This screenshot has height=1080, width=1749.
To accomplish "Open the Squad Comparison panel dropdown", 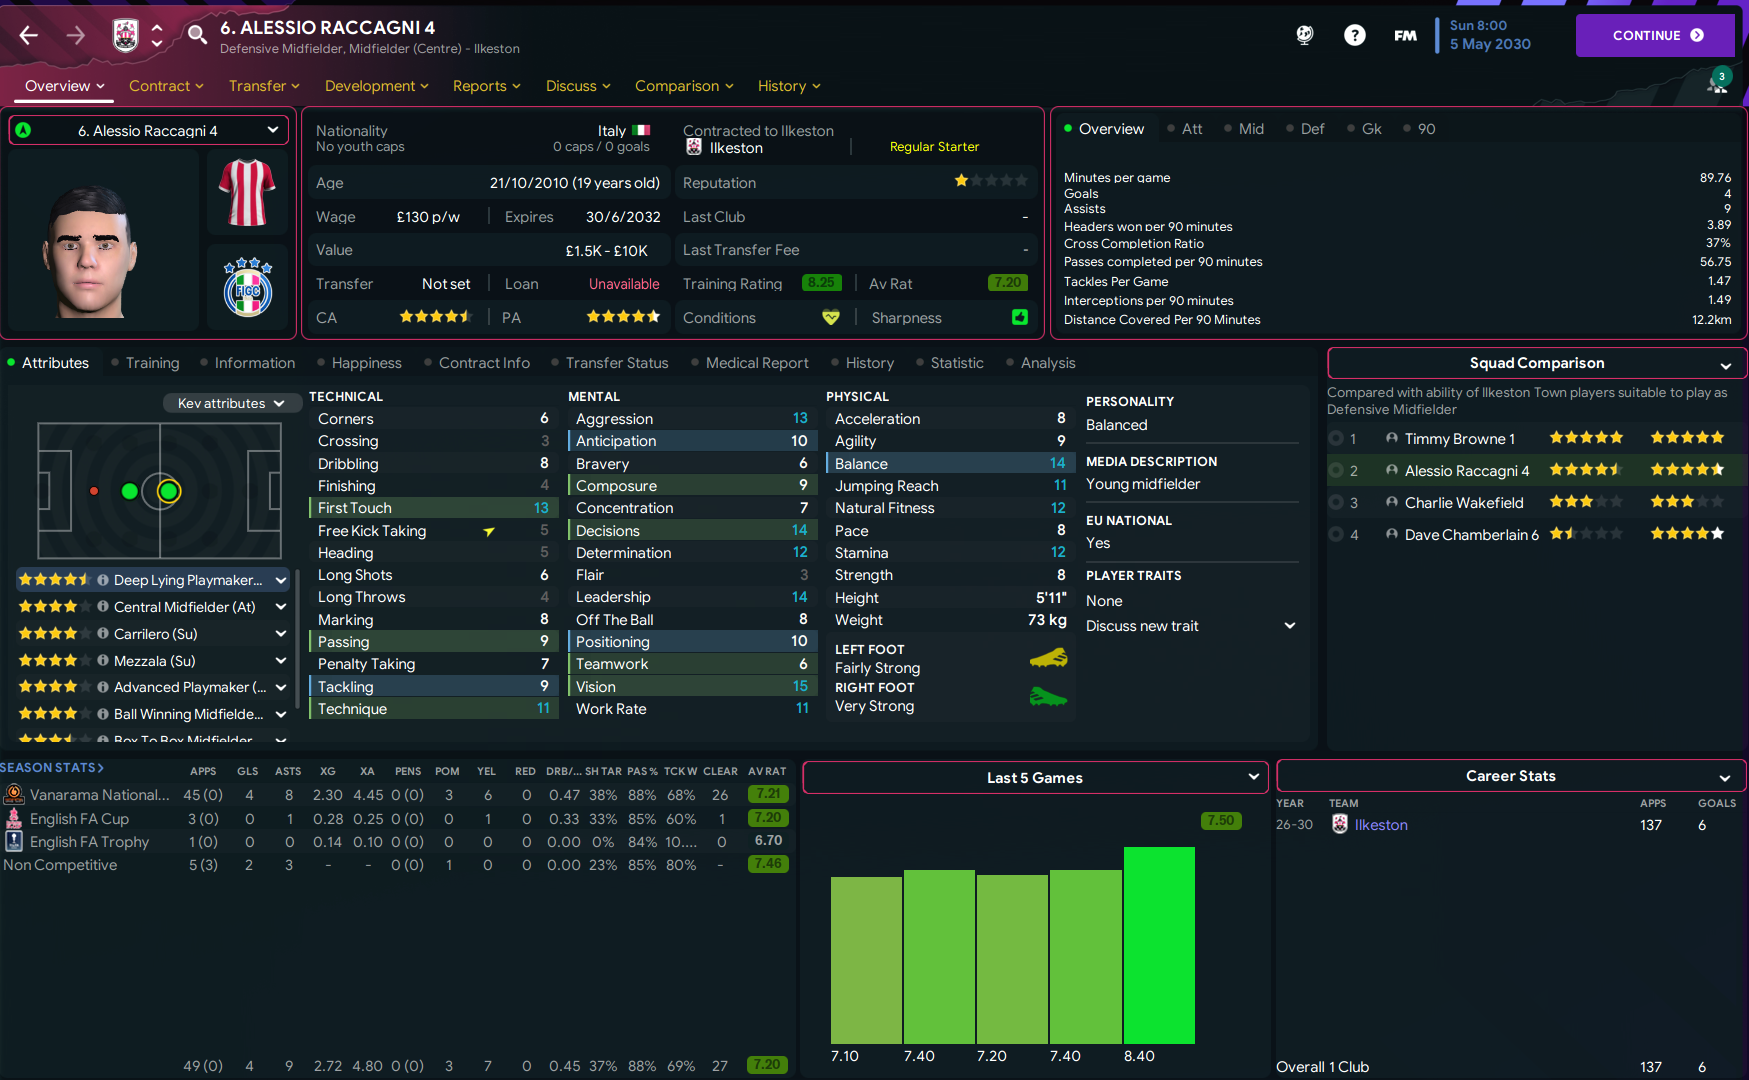I will (x=1536, y=363).
